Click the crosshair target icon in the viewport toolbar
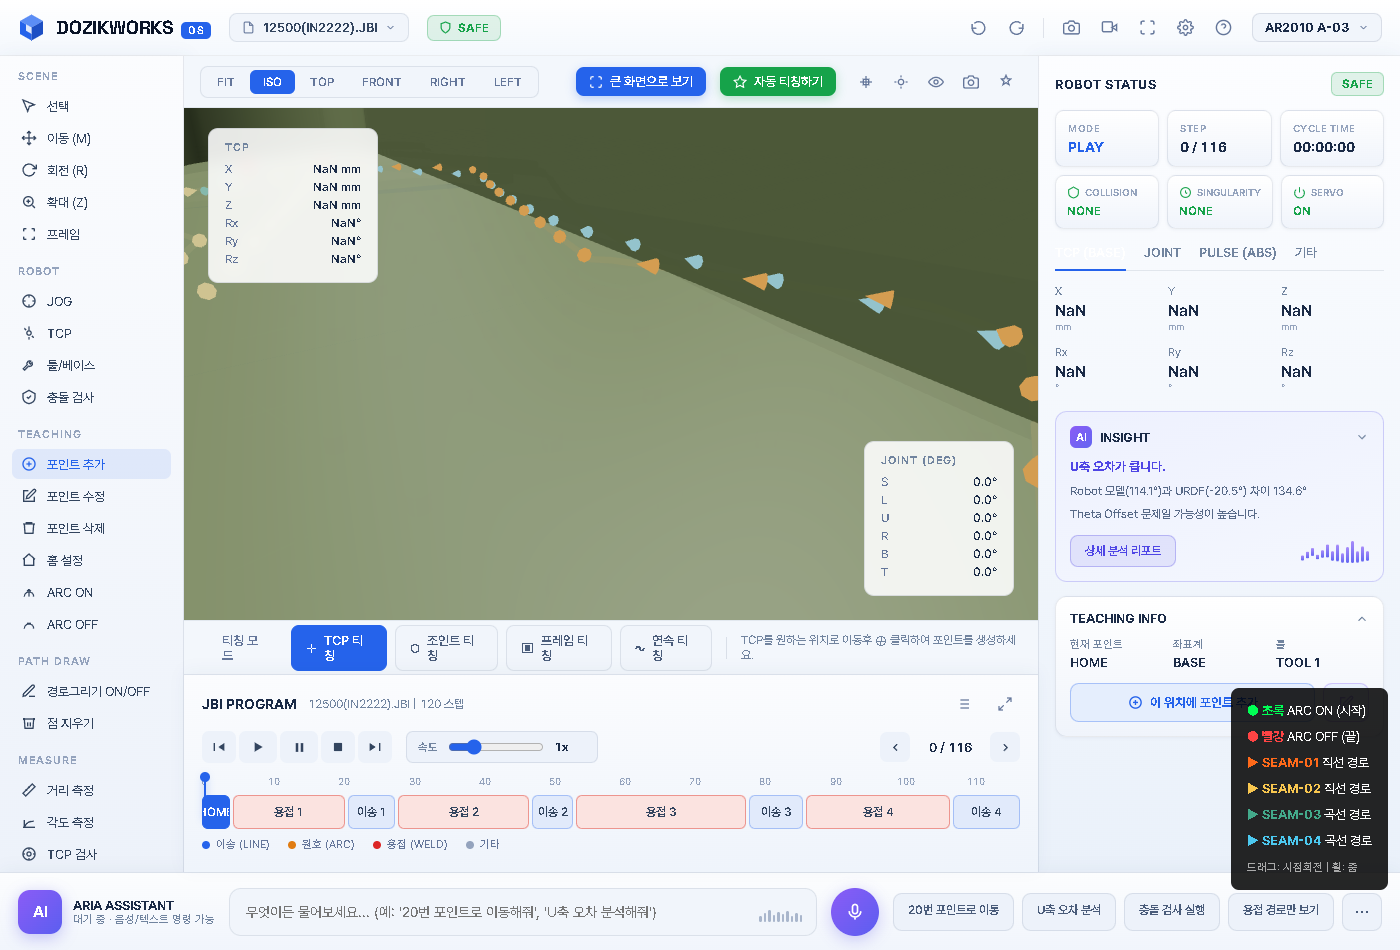1400x950 pixels. pyautogui.click(x=866, y=82)
